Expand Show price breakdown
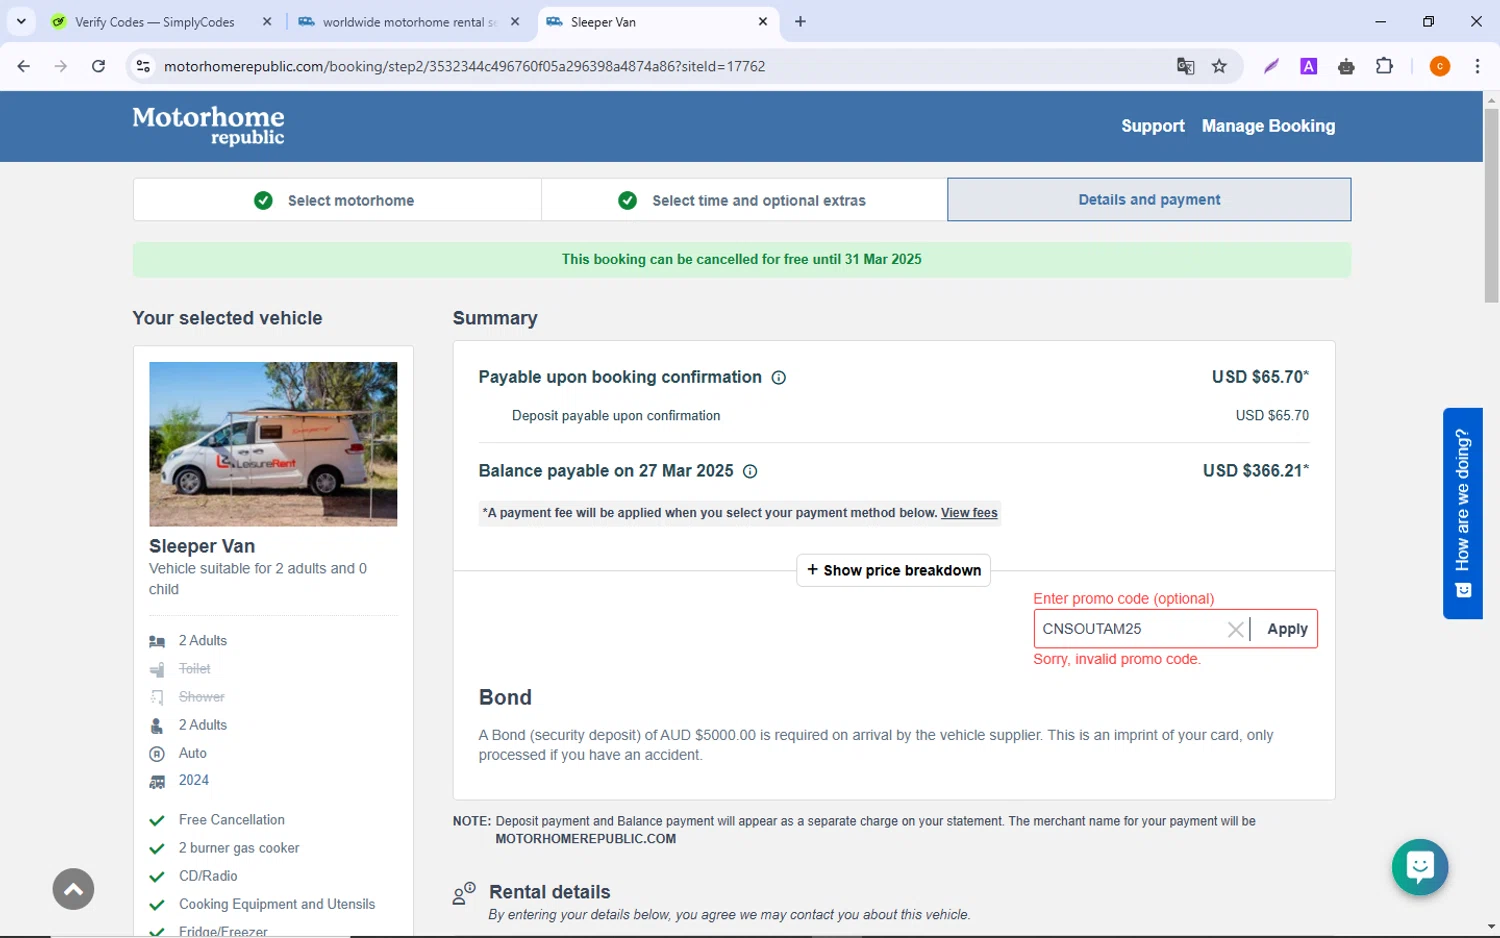The image size is (1500, 938). point(893,570)
